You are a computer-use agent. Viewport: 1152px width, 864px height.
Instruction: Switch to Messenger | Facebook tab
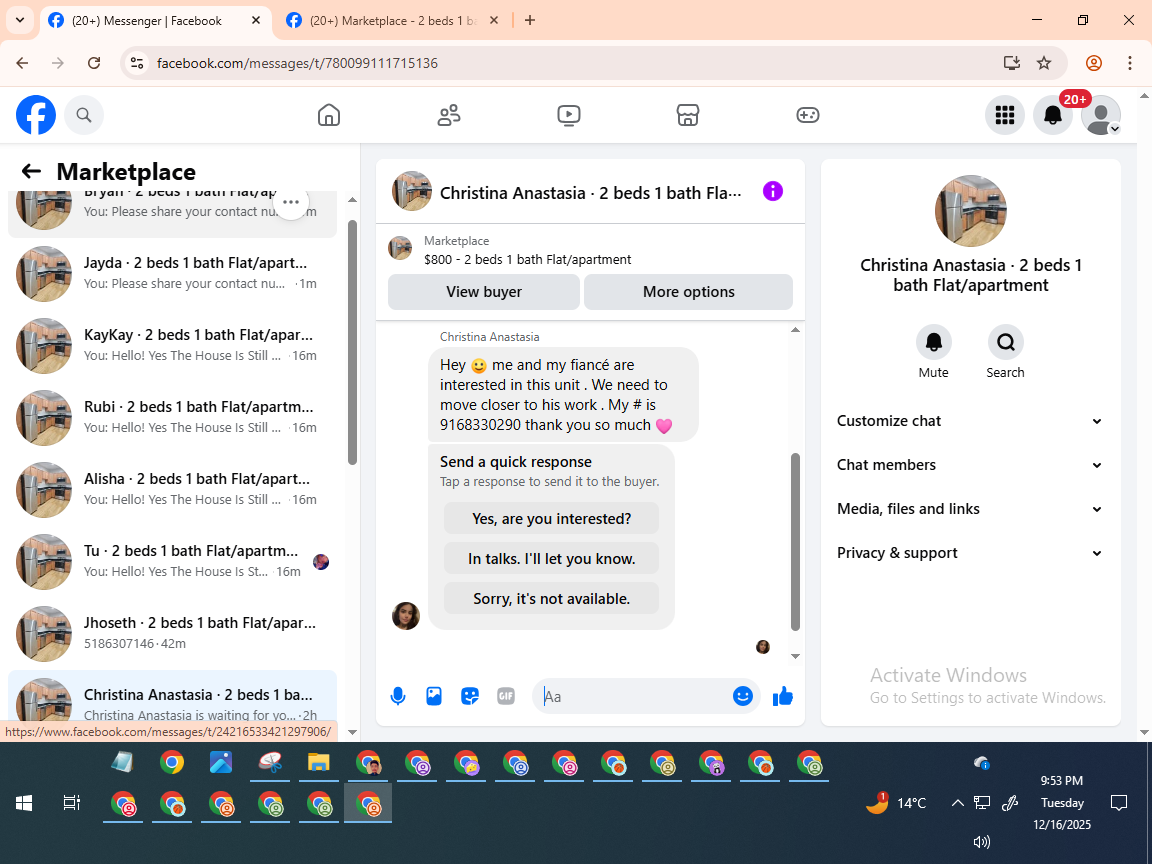point(146,21)
